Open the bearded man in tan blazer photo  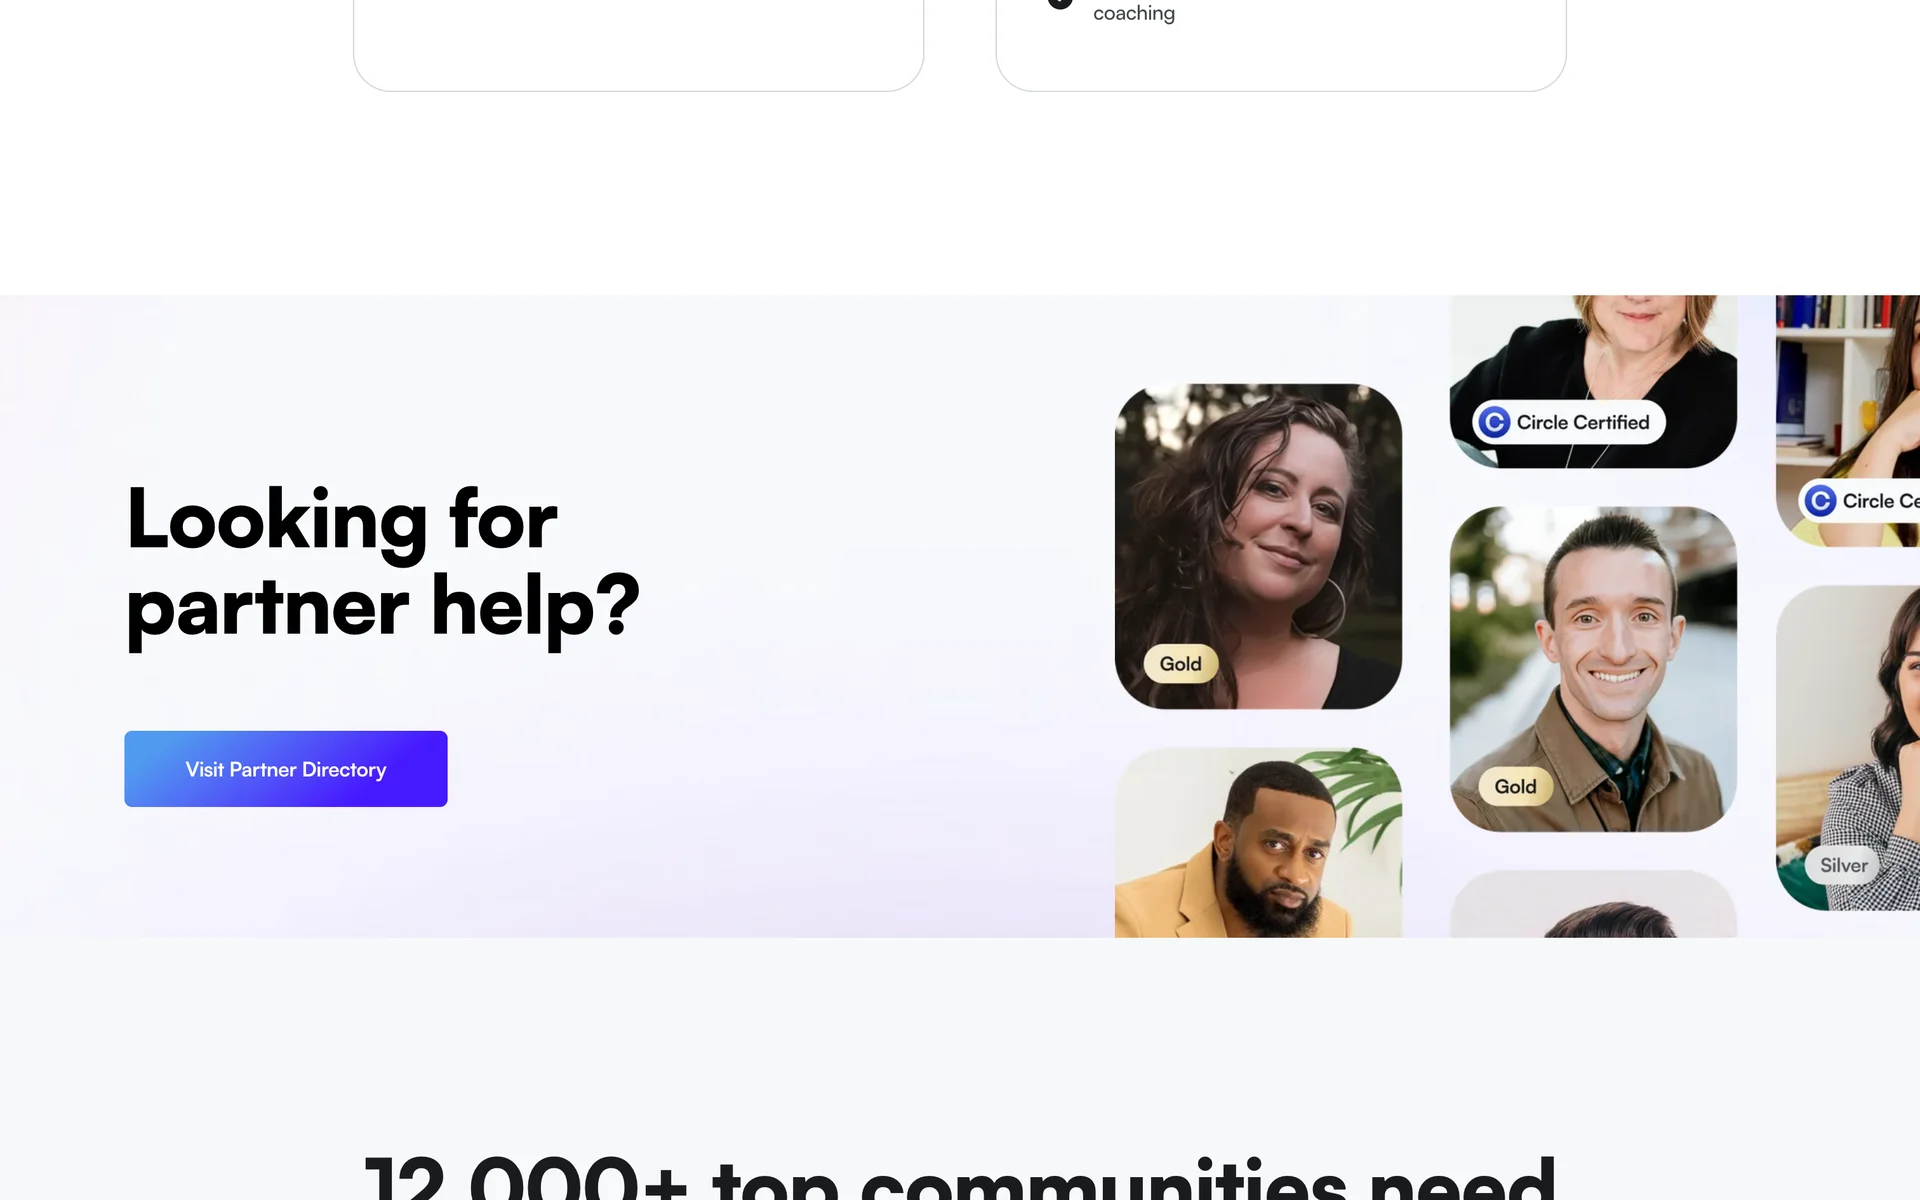pos(1258,842)
